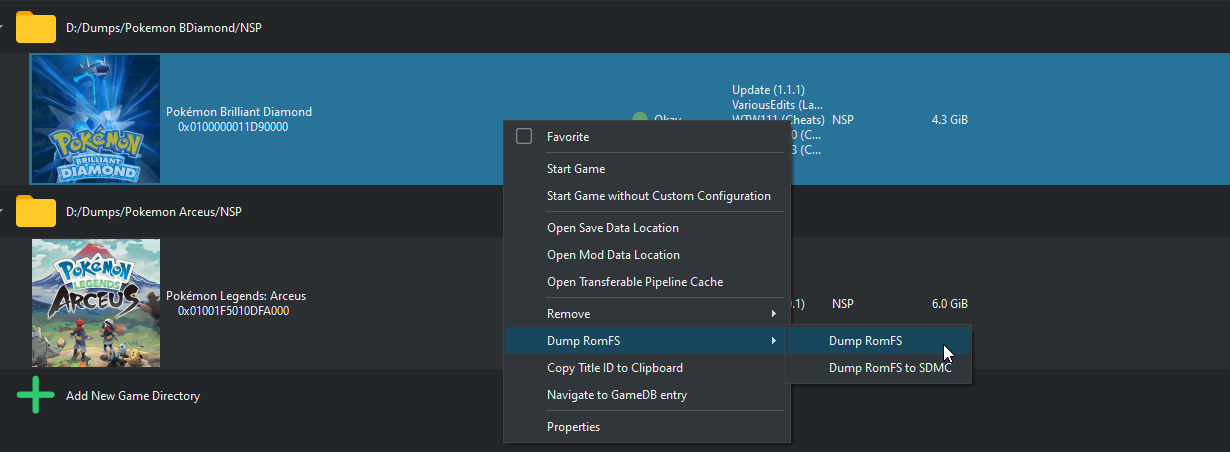1230x452 pixels.
Task: Click the Pokémon Brilliant Diamond cover thumbnail
Action: (96, 119)
